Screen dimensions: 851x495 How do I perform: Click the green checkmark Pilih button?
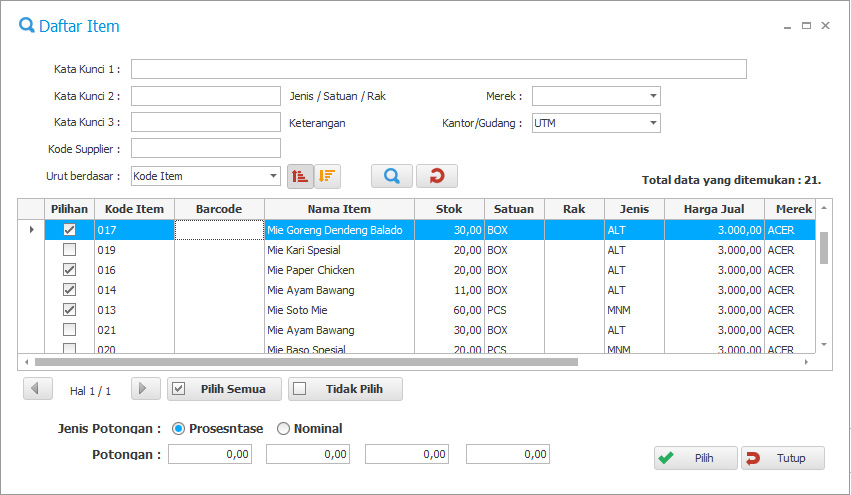[x=696, y=458]
